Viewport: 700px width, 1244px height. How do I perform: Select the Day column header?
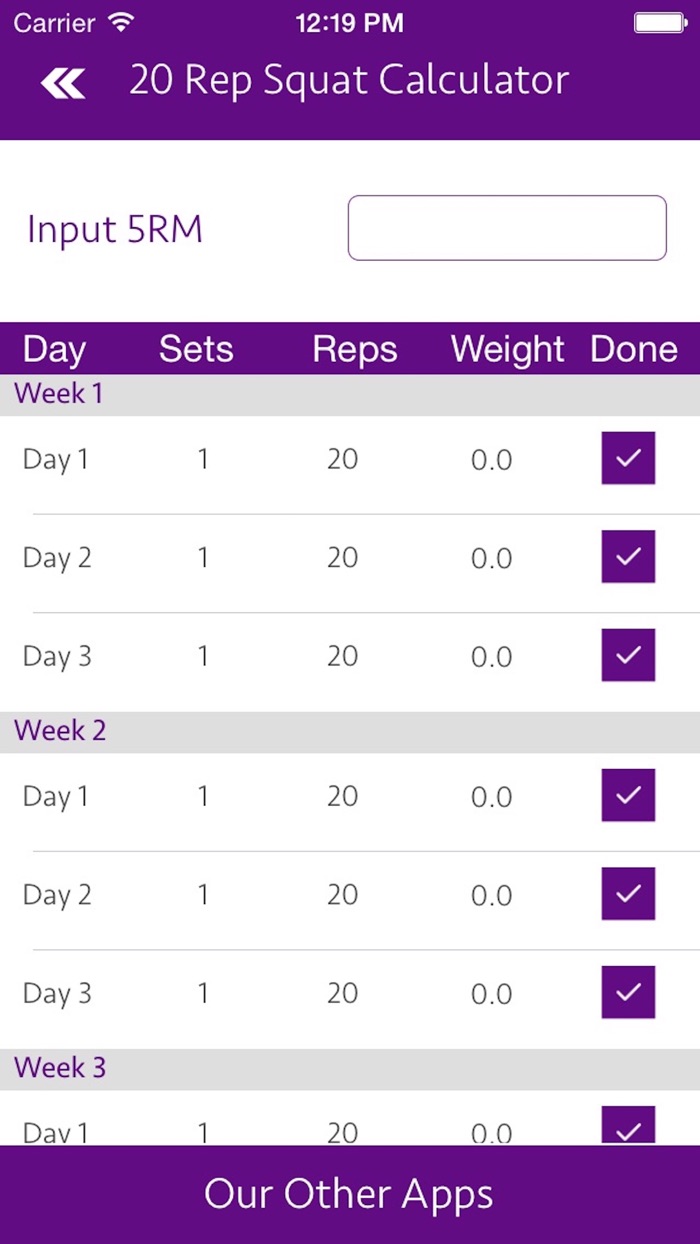tap(55, 350)
